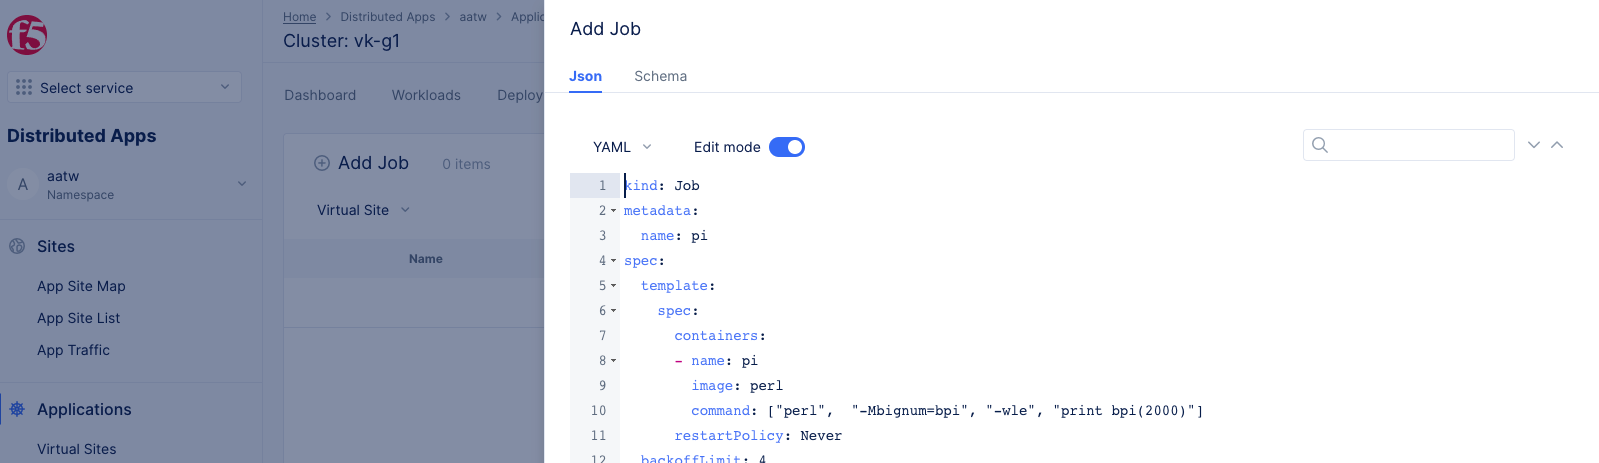This screenshot has height=463, width=1599.
Task: Open the Workloads tab
Action: point(426,95)
